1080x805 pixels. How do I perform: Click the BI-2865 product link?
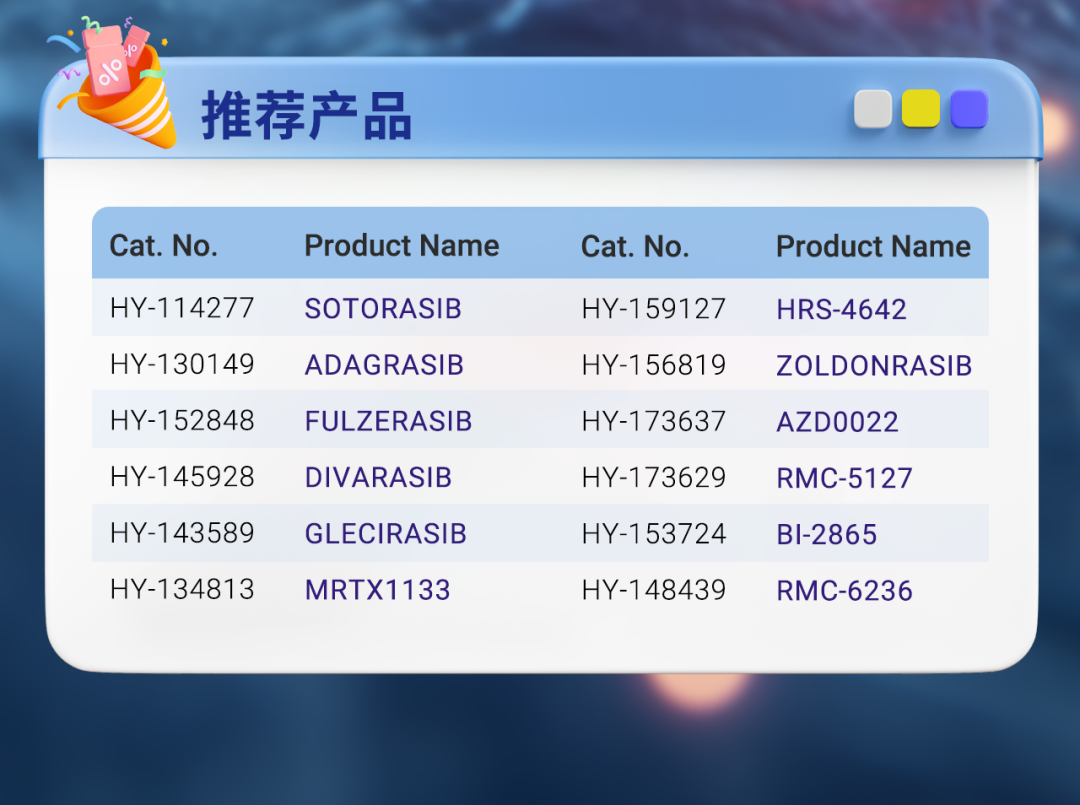coord(826,535)
